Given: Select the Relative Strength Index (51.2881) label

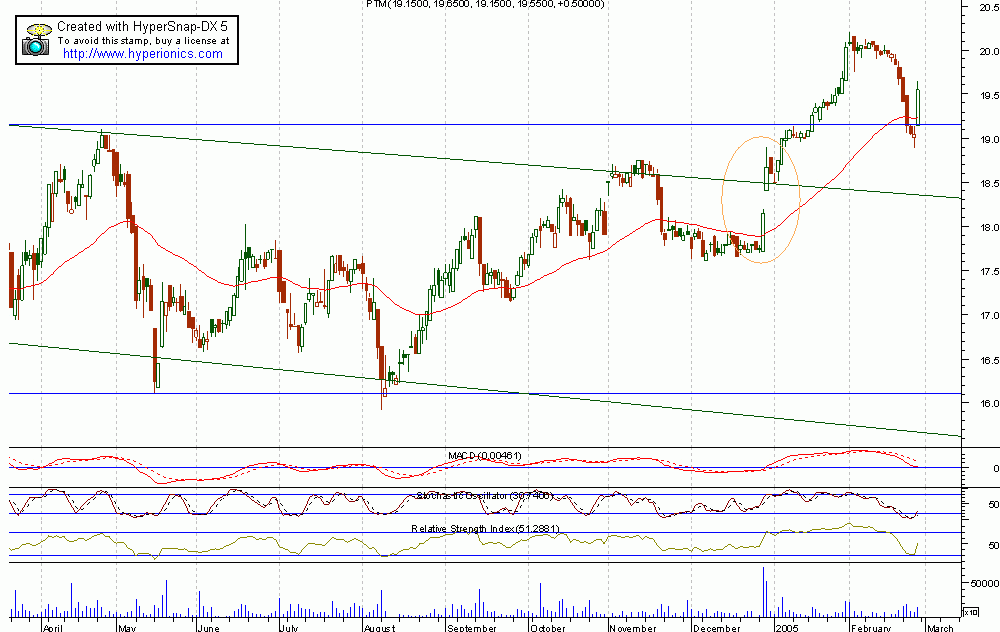Looking at the screenshot, I should (485, 529).
